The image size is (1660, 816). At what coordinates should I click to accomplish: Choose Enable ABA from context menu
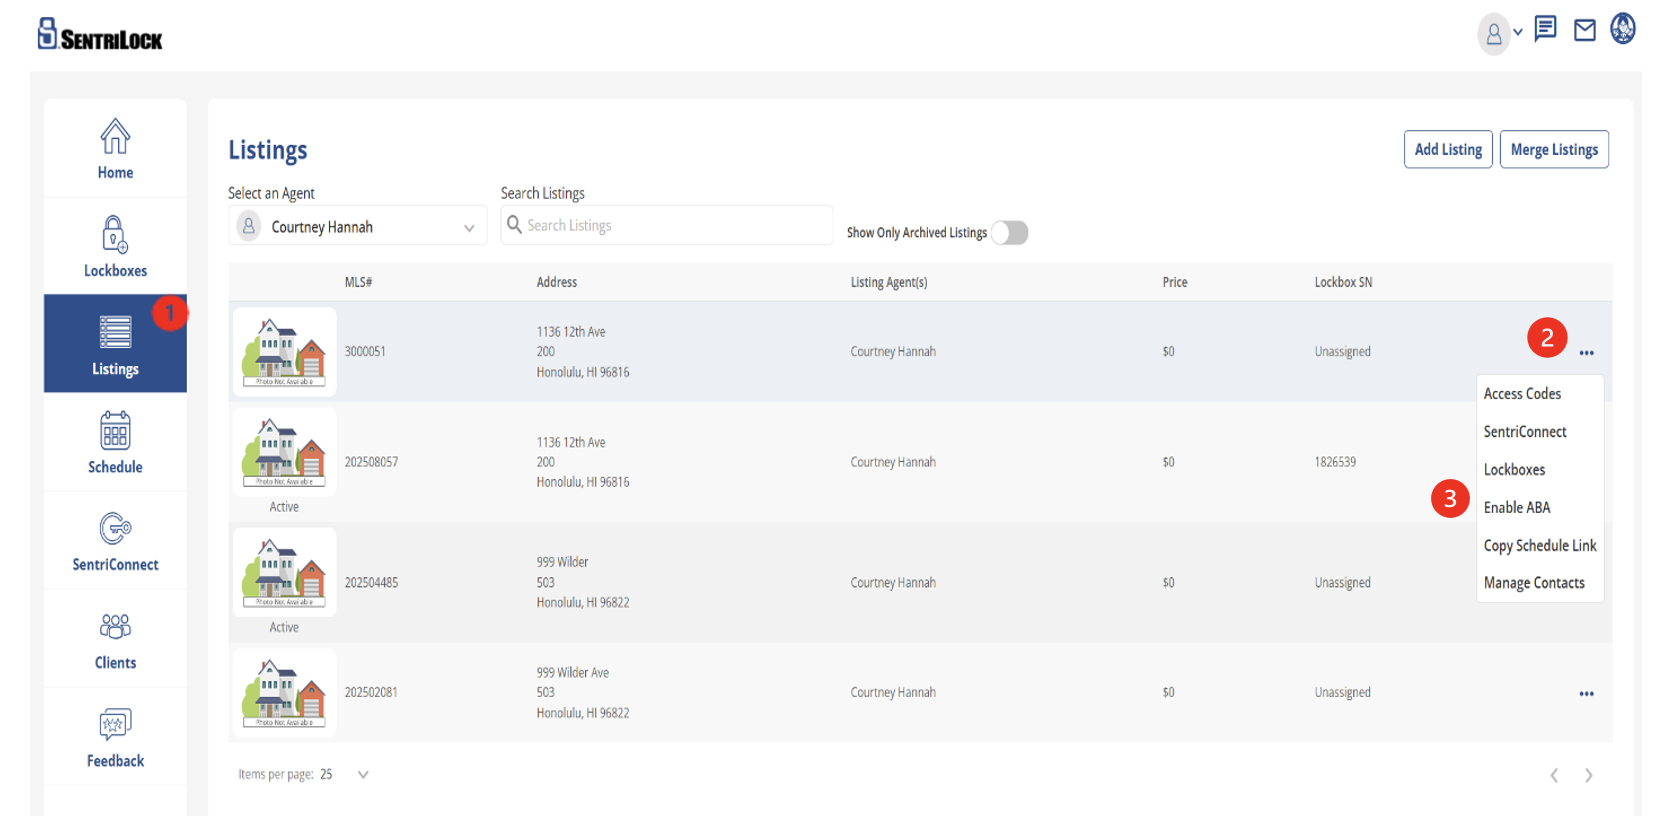(x=1516, y=508)
